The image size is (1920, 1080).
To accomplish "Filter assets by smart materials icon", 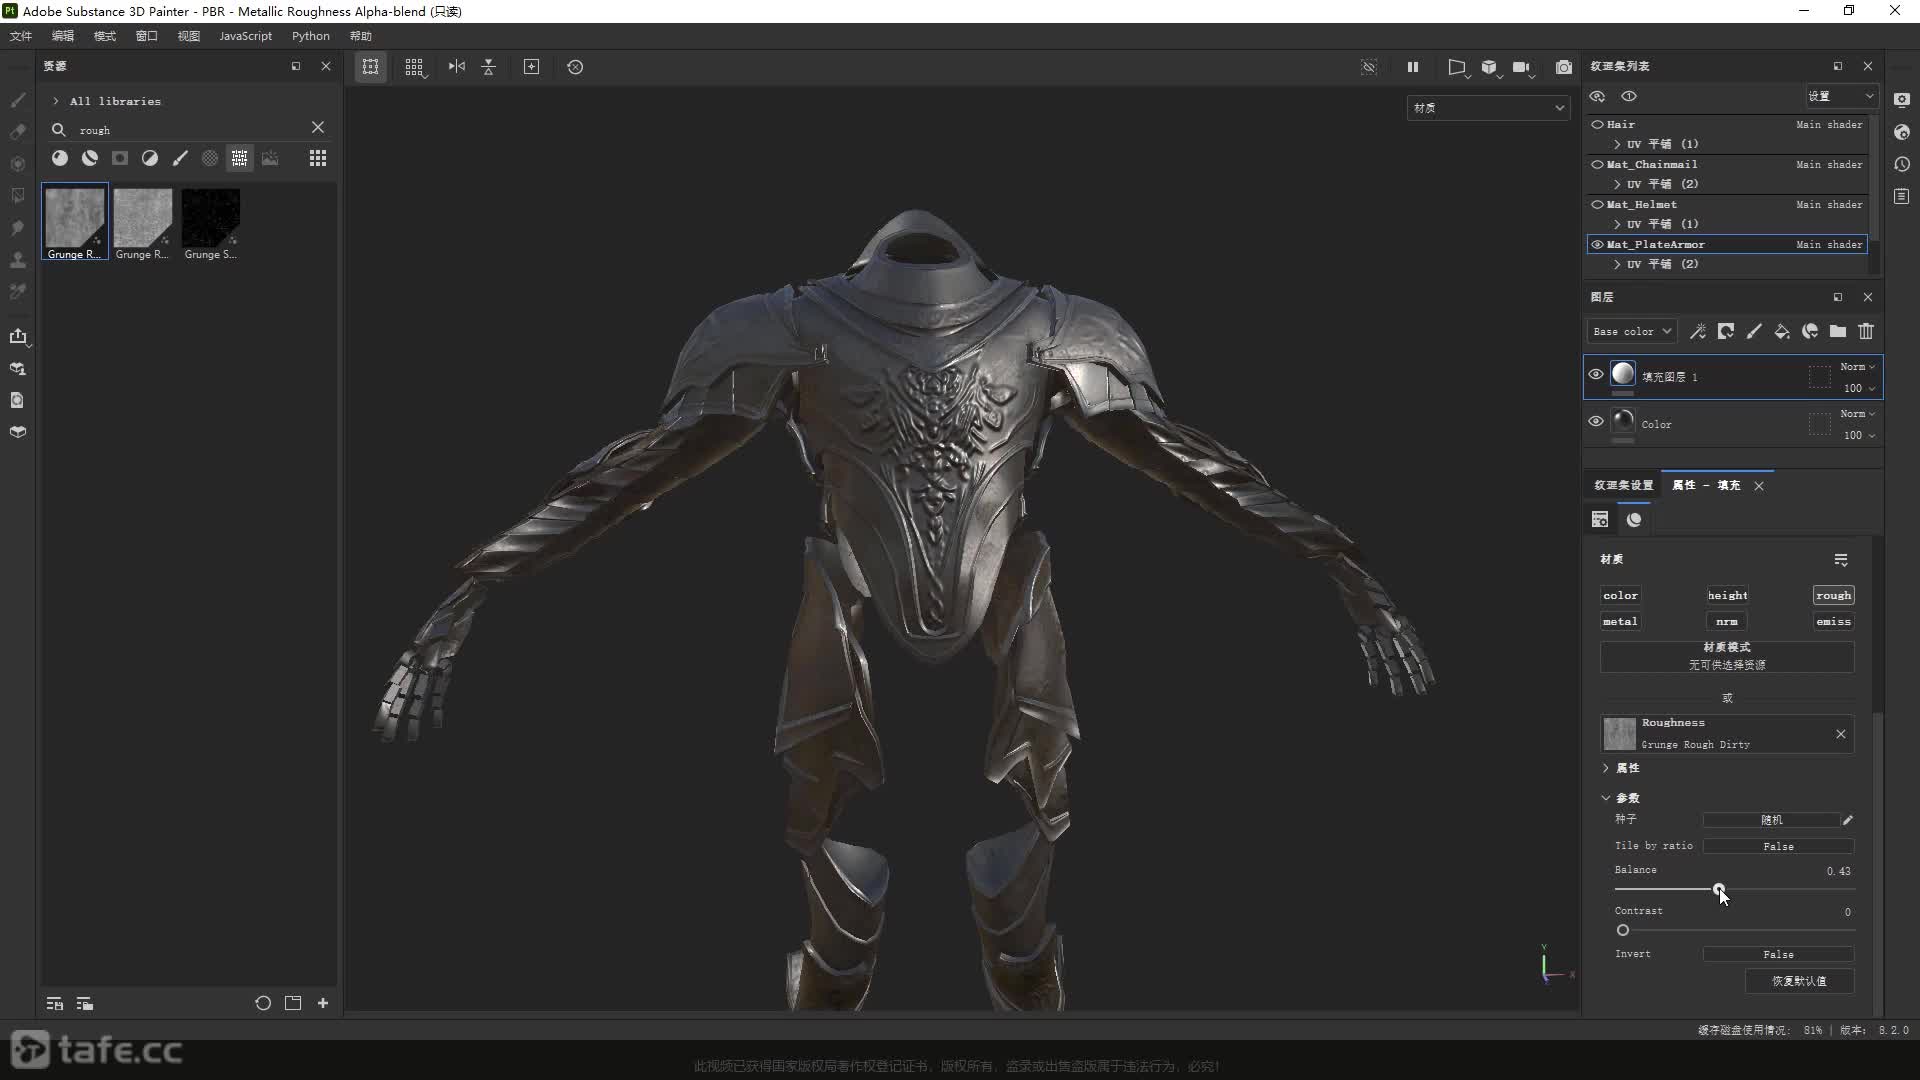I will pyautogui.click(x=90, y=158).
